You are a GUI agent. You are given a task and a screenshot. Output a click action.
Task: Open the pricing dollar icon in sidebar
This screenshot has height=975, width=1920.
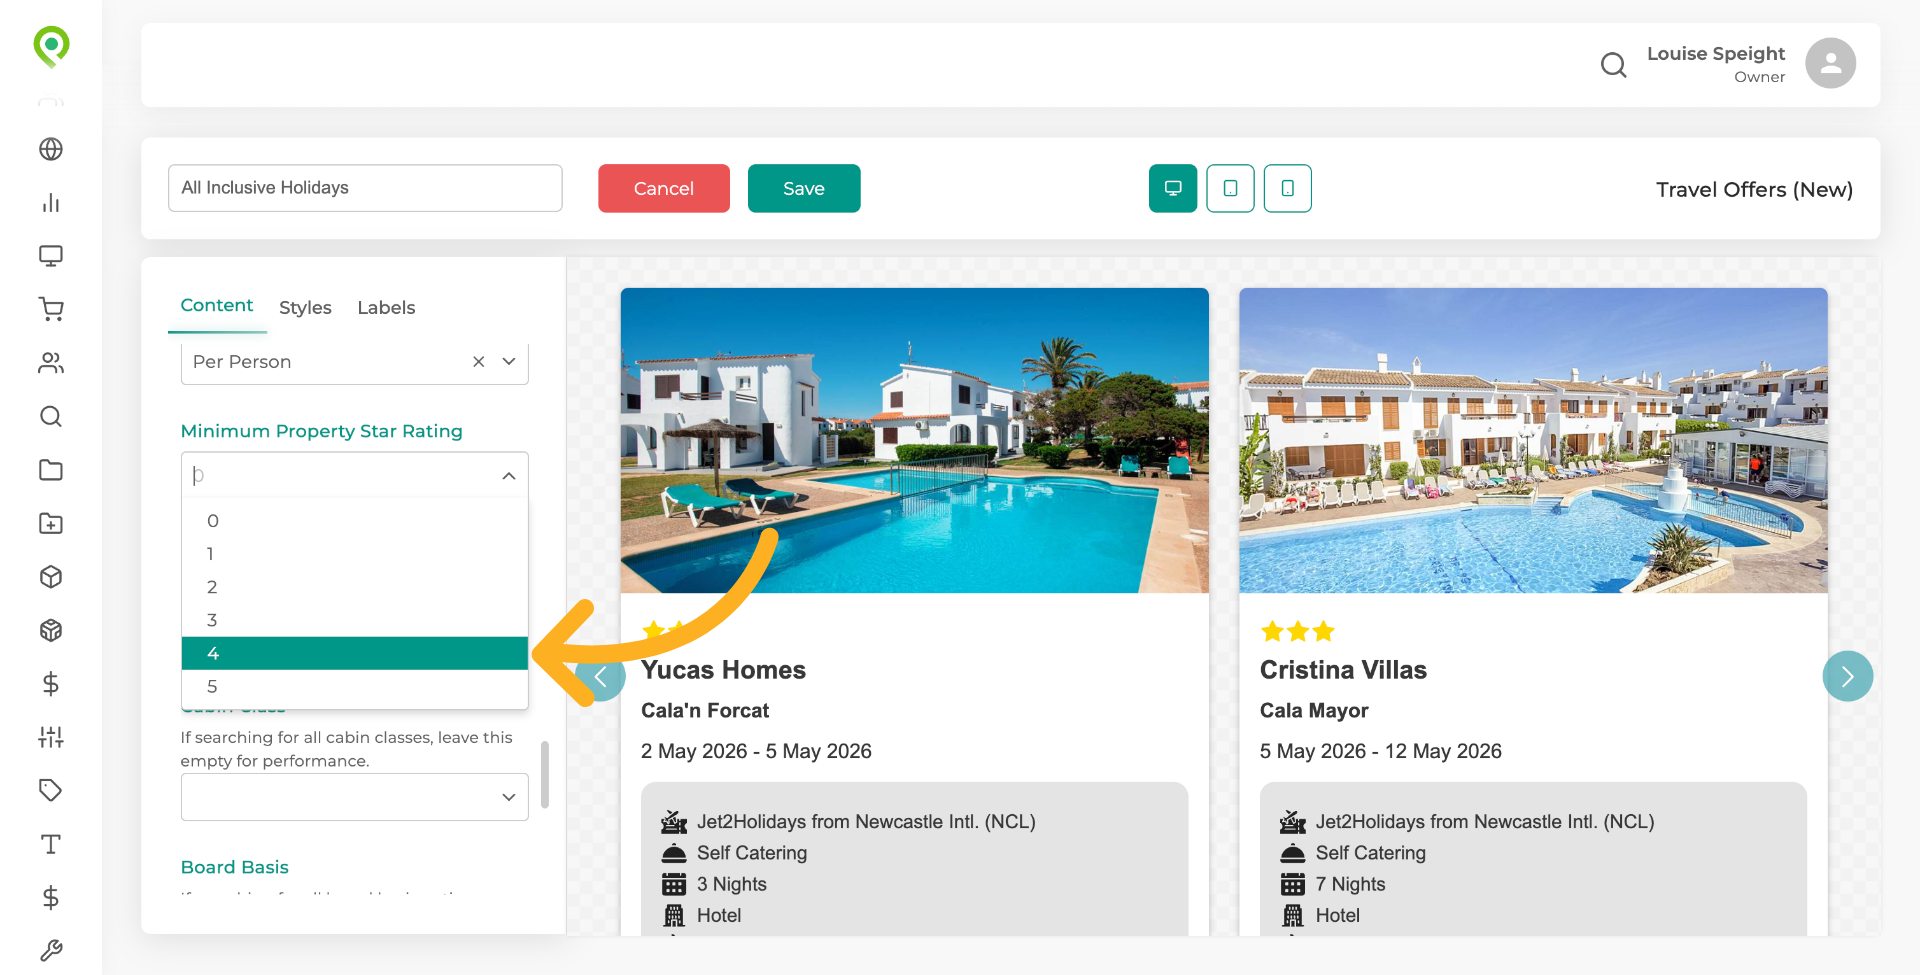[50, 684]
